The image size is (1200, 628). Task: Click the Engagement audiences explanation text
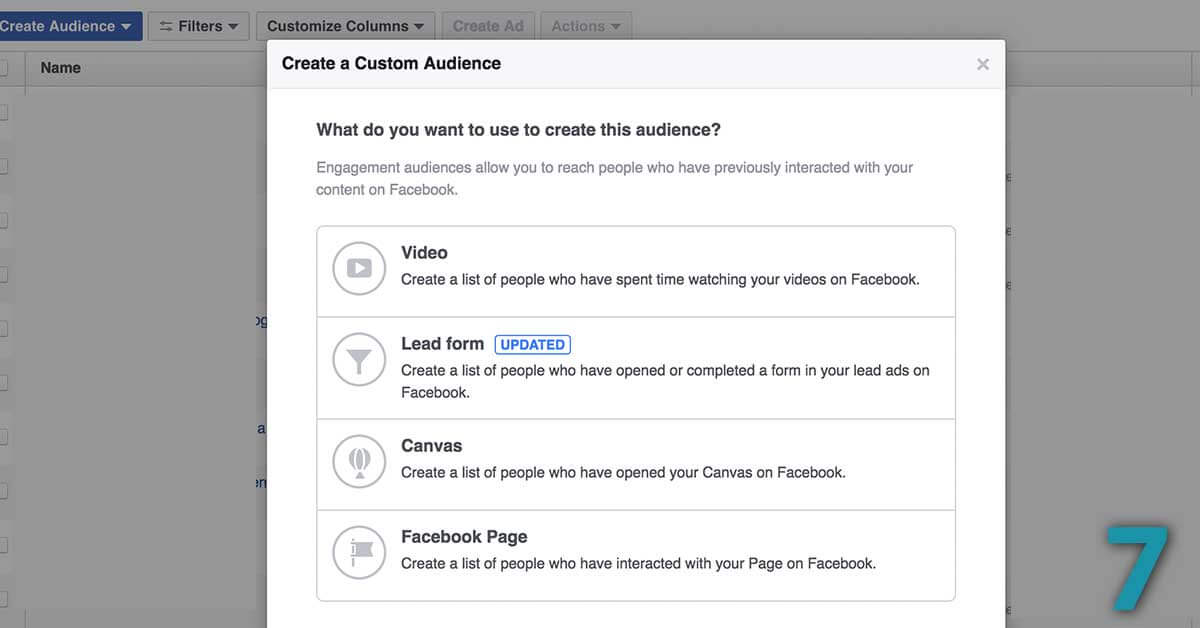614,178
